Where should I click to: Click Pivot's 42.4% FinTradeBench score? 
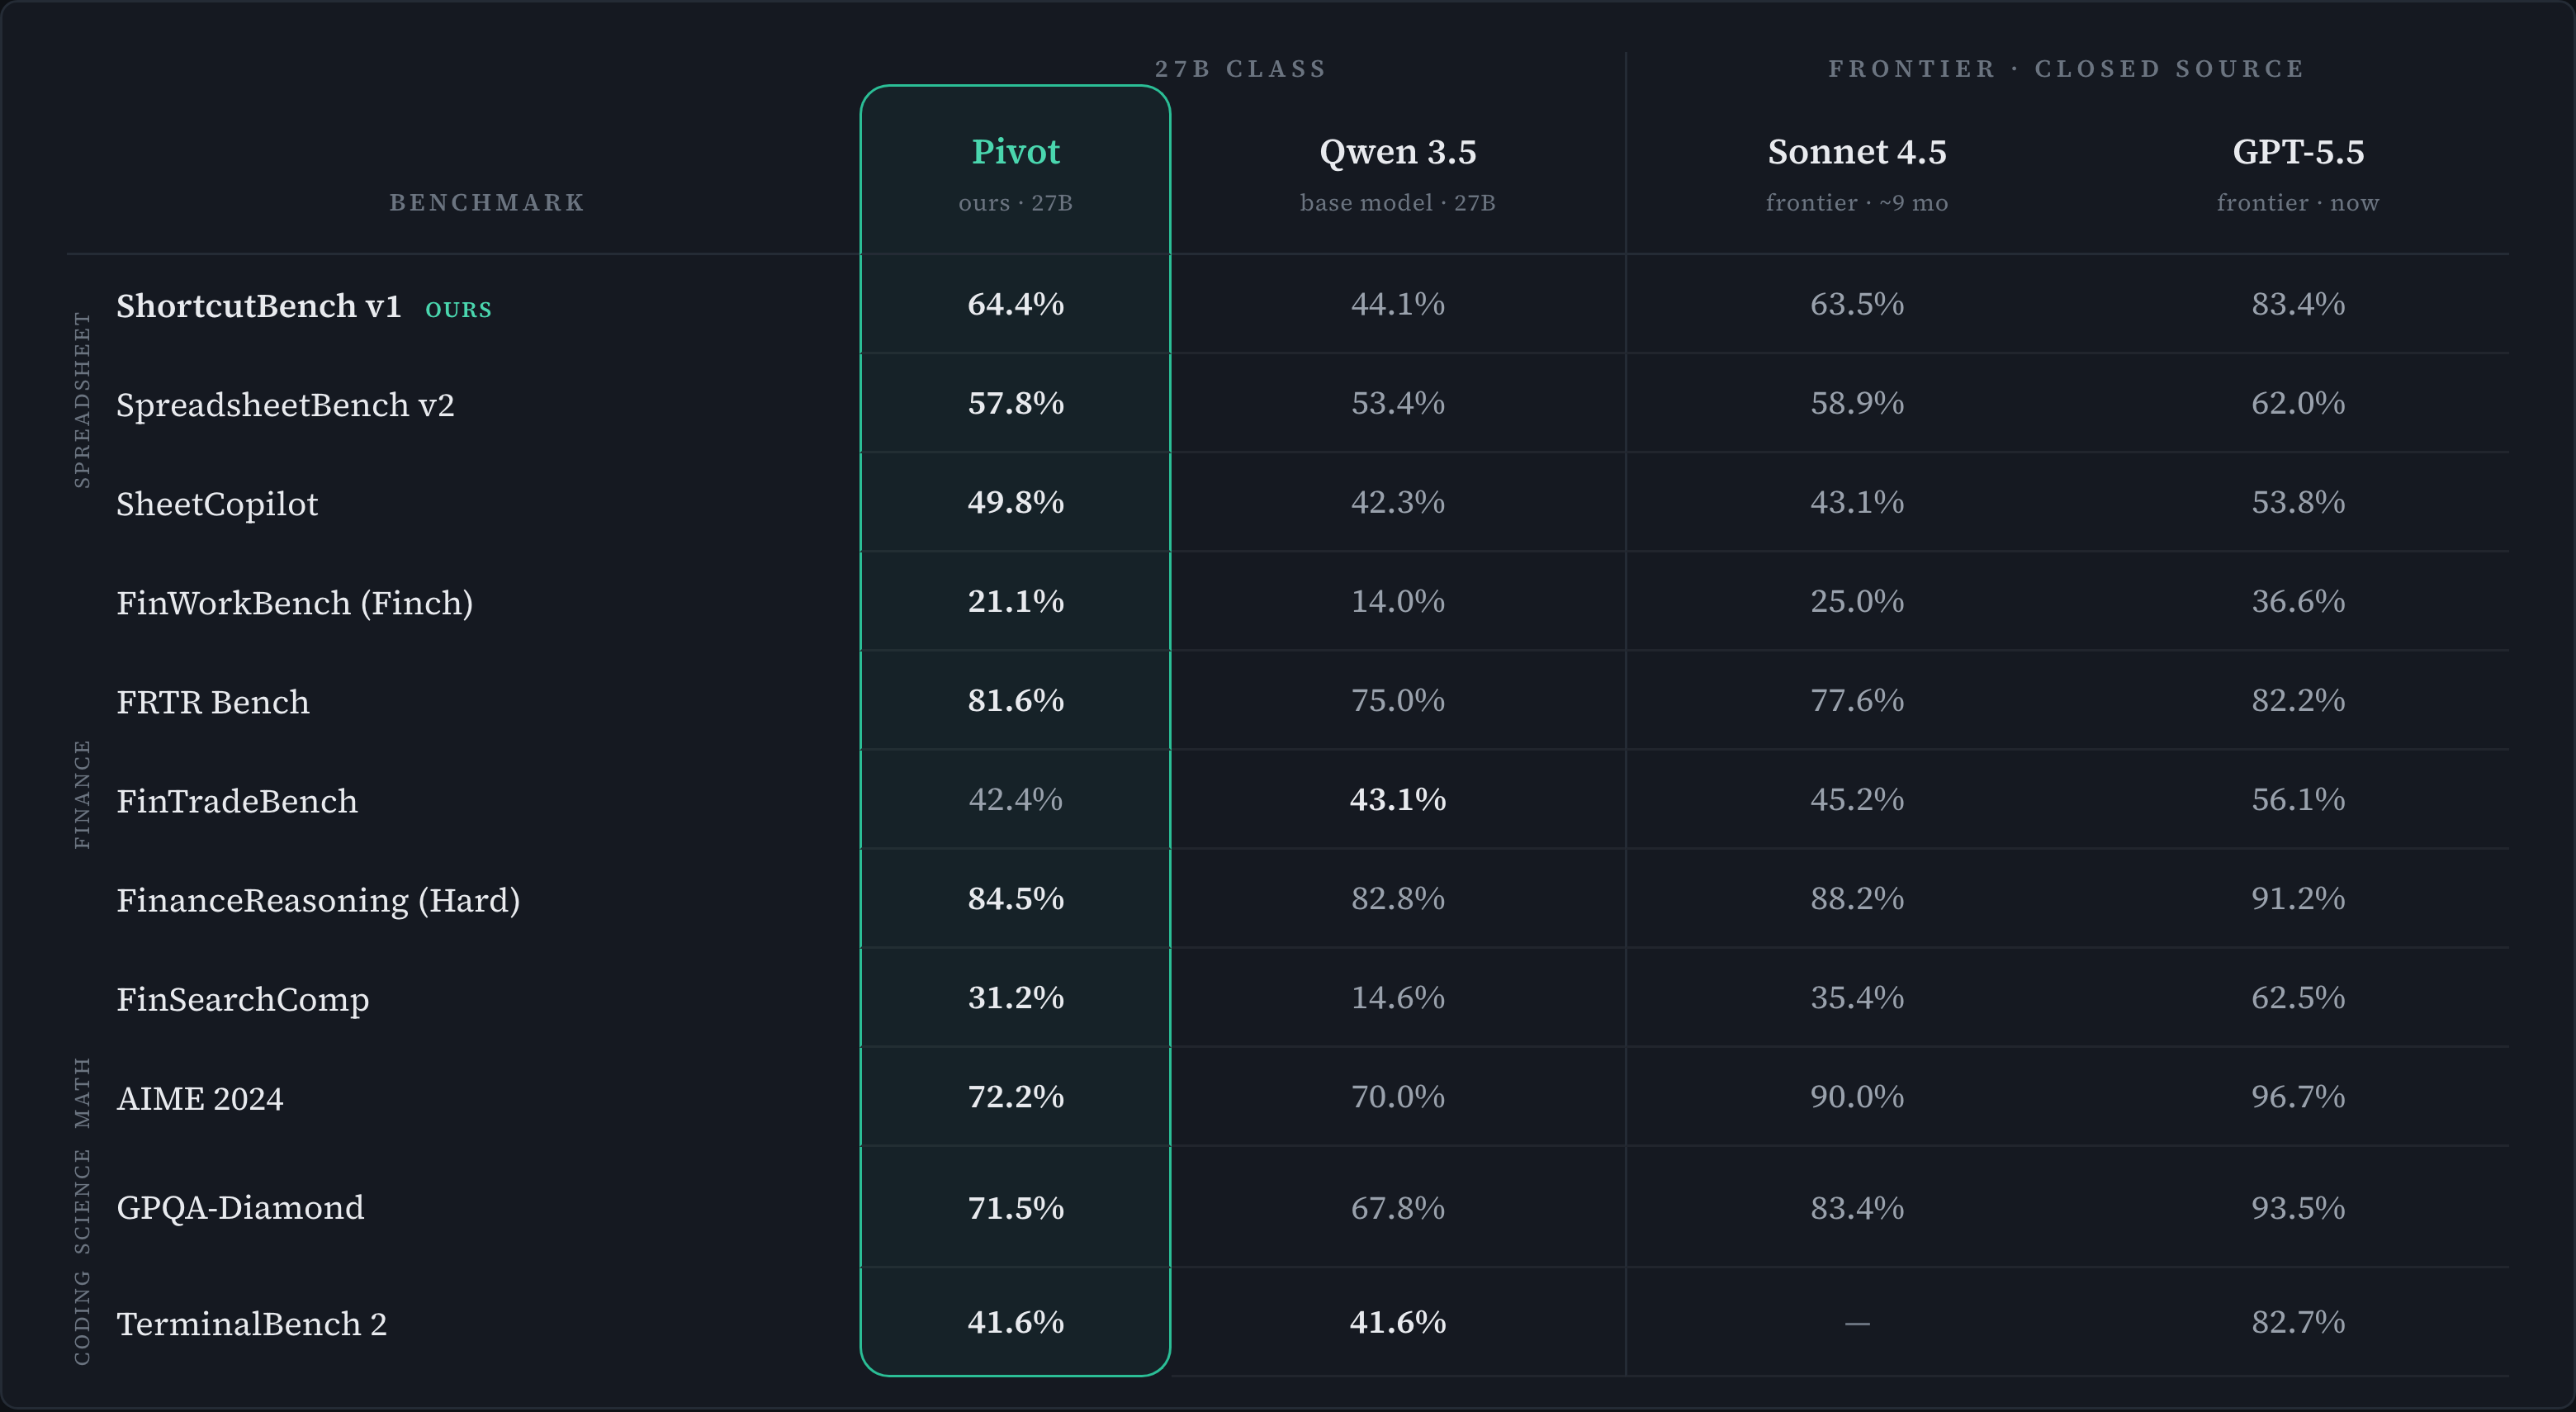click(x=1015, y=799)
